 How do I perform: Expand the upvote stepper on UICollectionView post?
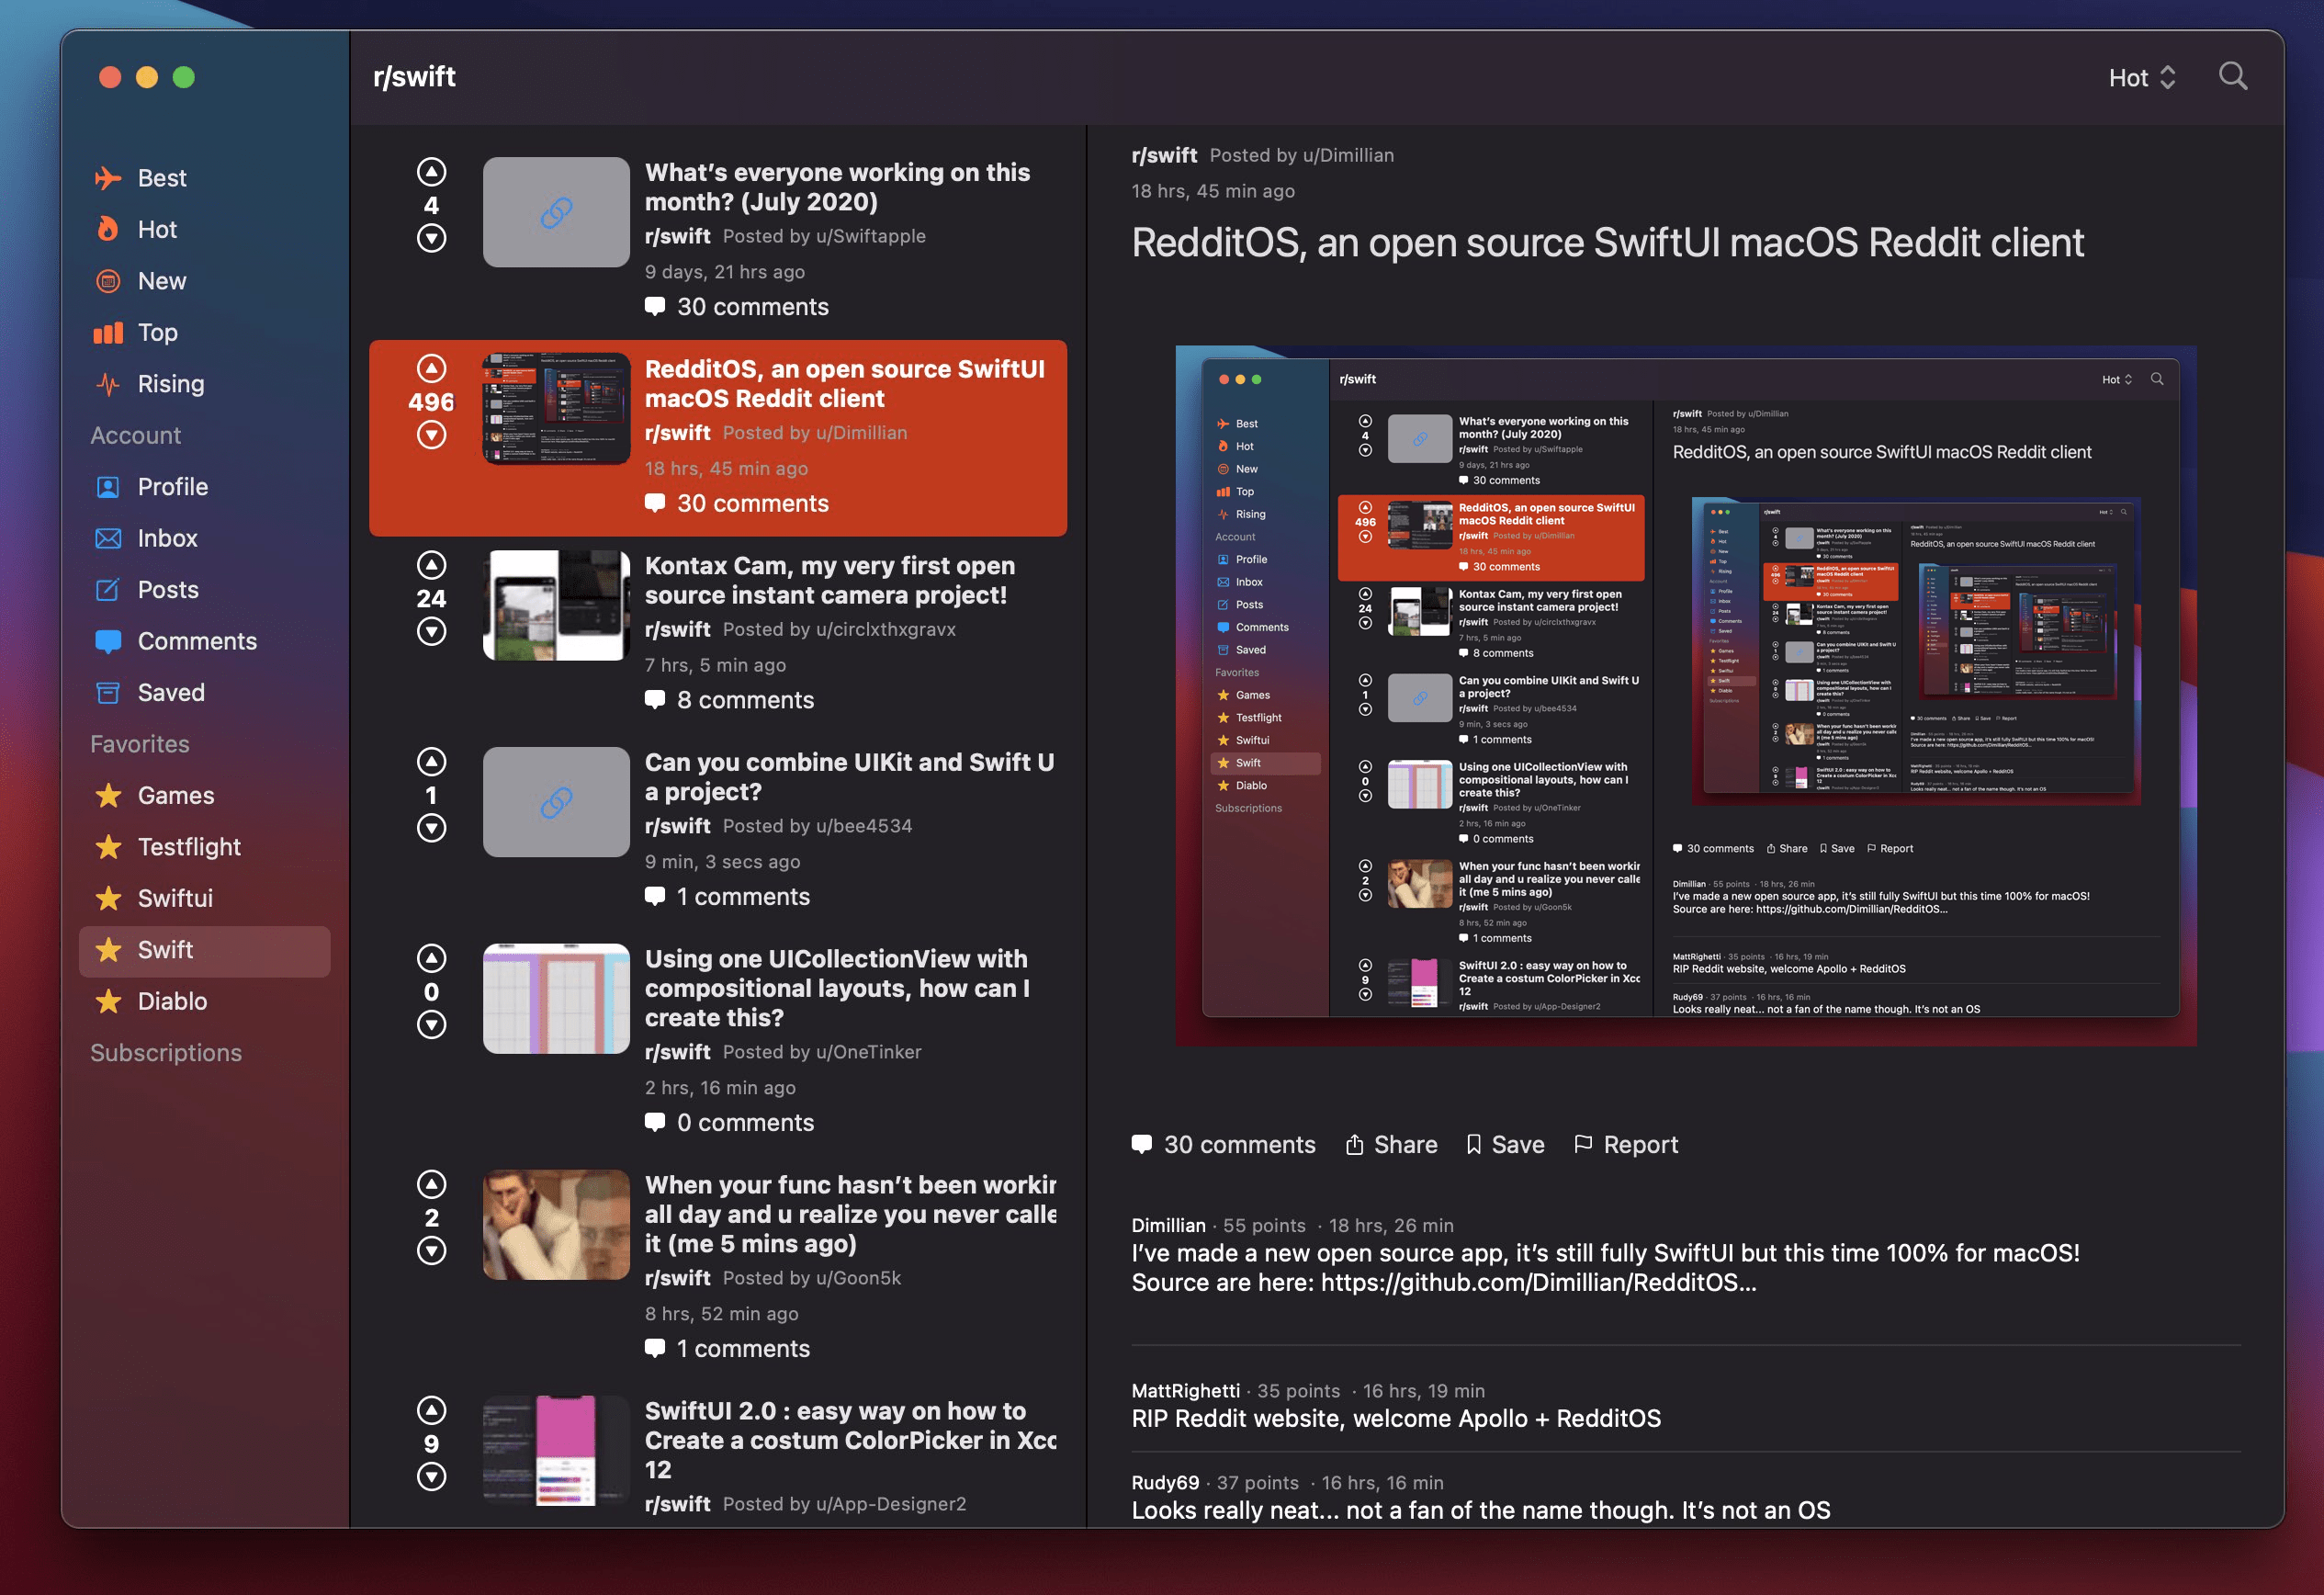pyautogui.click(x=431, y=956)
